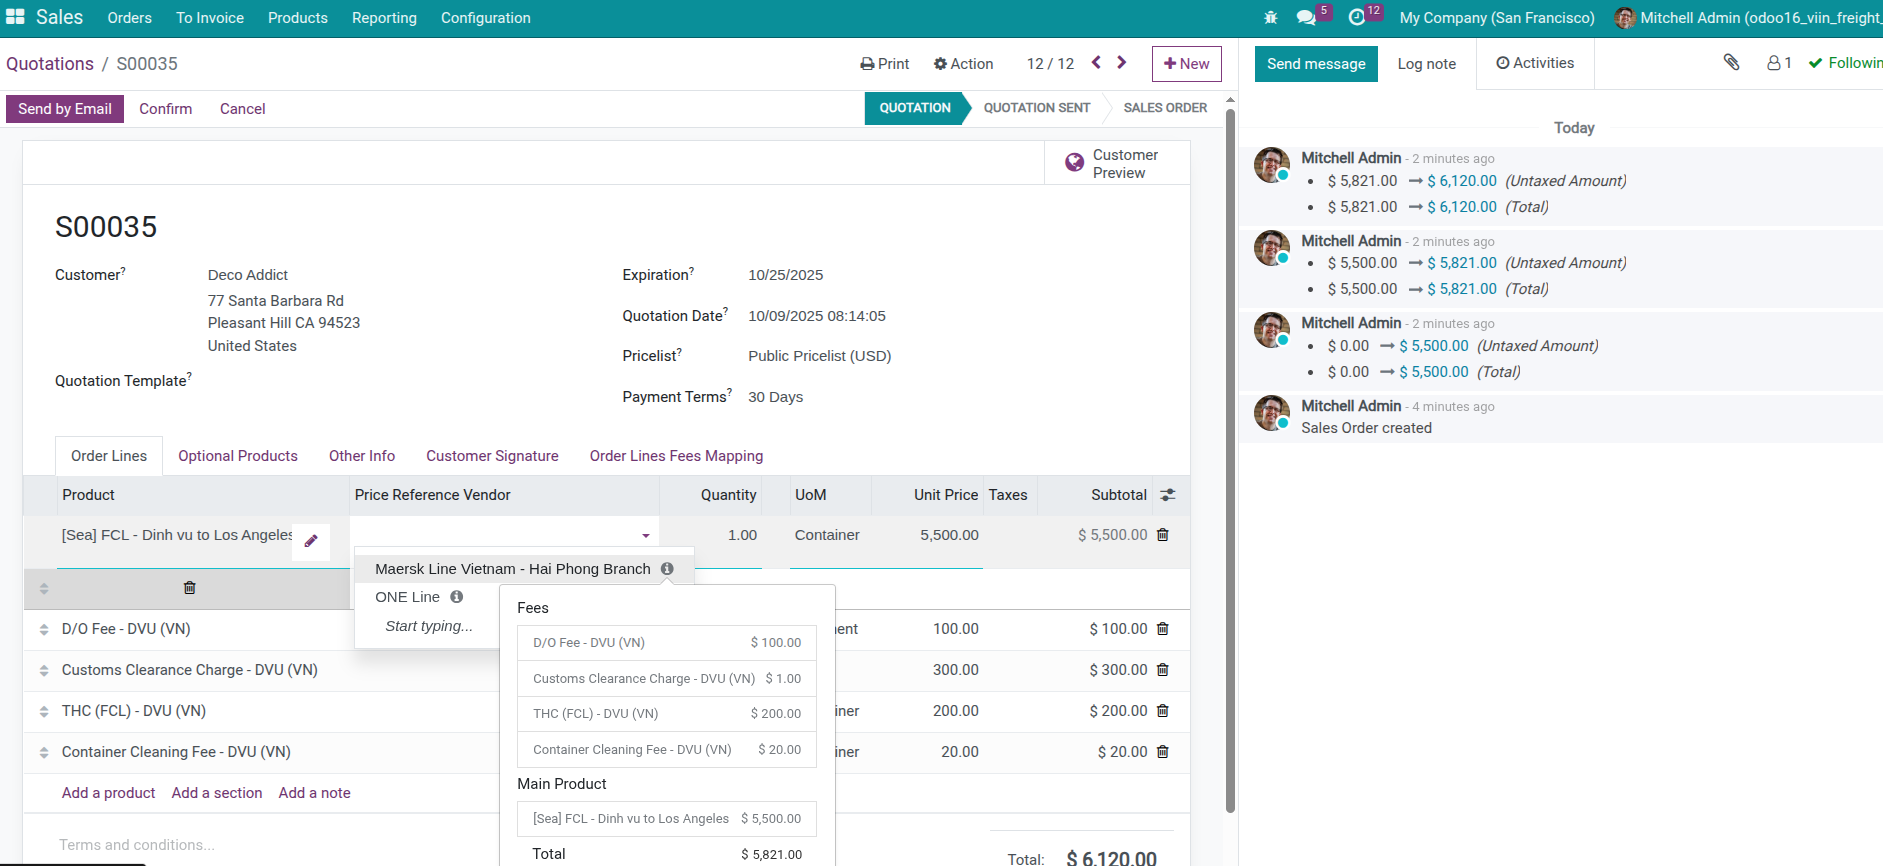Delete the D/O Fee line with trash icon
Viewport: 1883px width, 866px height.
click(x=1163, y=629)
